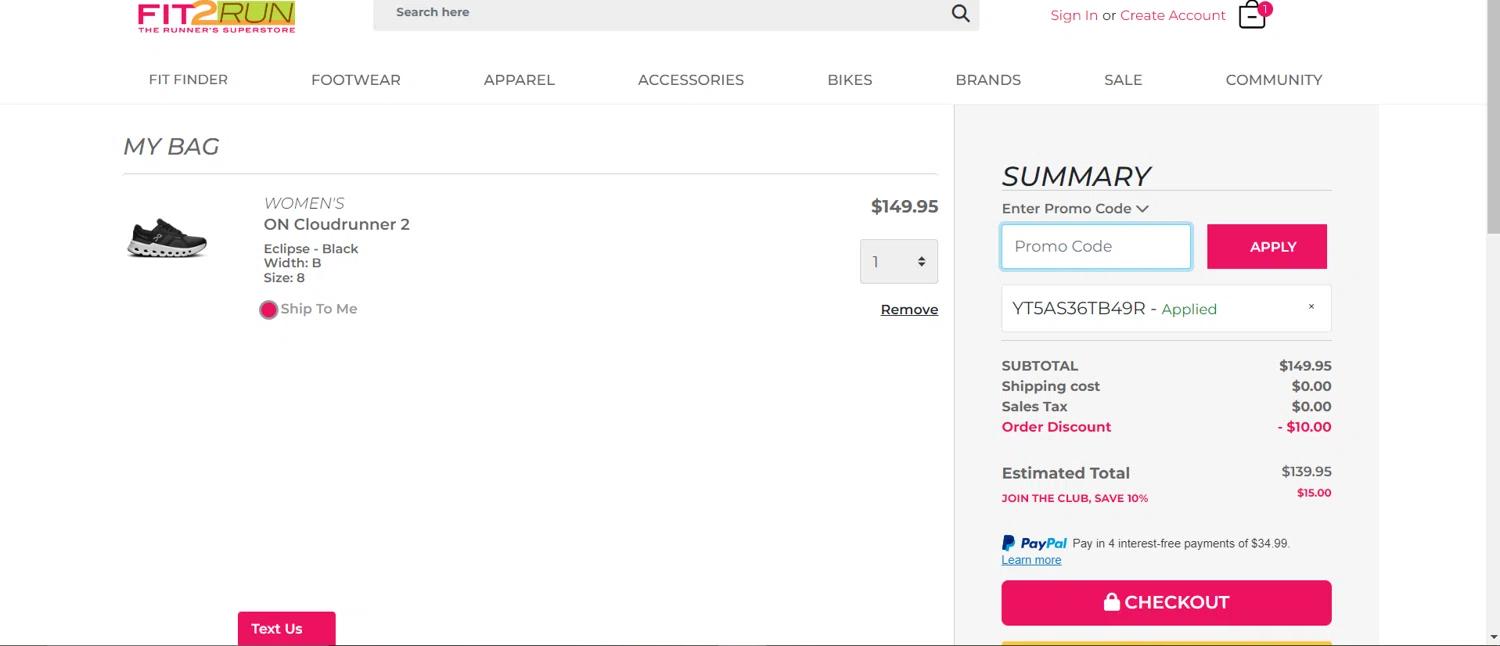Click the $149.95 item price
The width and height of the screenshot is (1500, 646).
904,206
